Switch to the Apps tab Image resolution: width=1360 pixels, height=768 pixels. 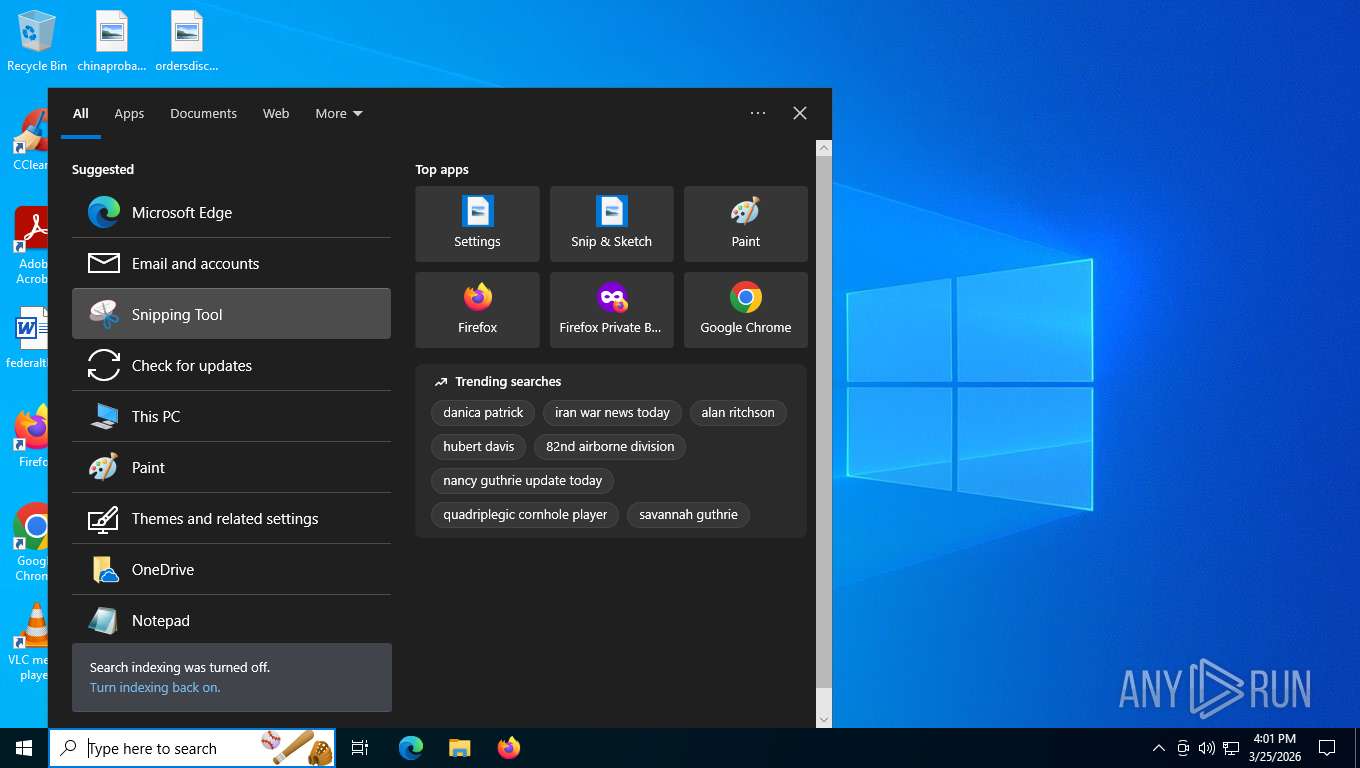(129, 113)
